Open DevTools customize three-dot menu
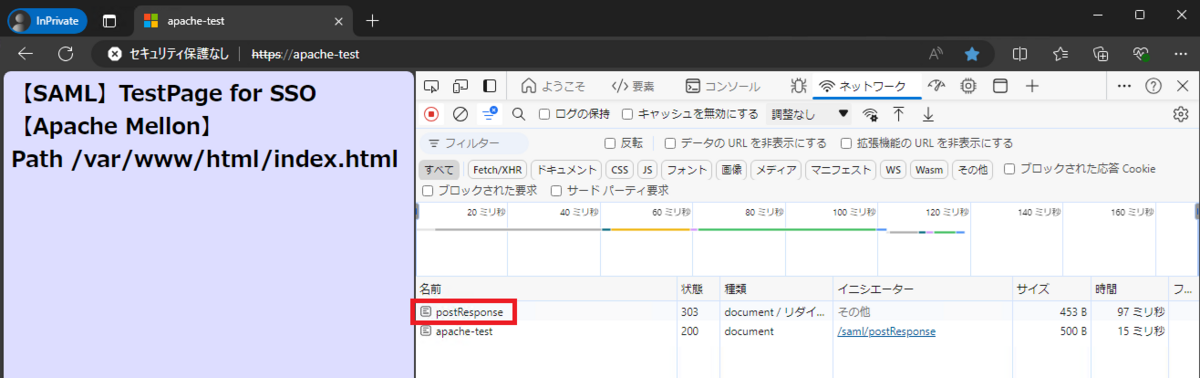Viewport: 1200px width, 378px height. coord(1124,86)
